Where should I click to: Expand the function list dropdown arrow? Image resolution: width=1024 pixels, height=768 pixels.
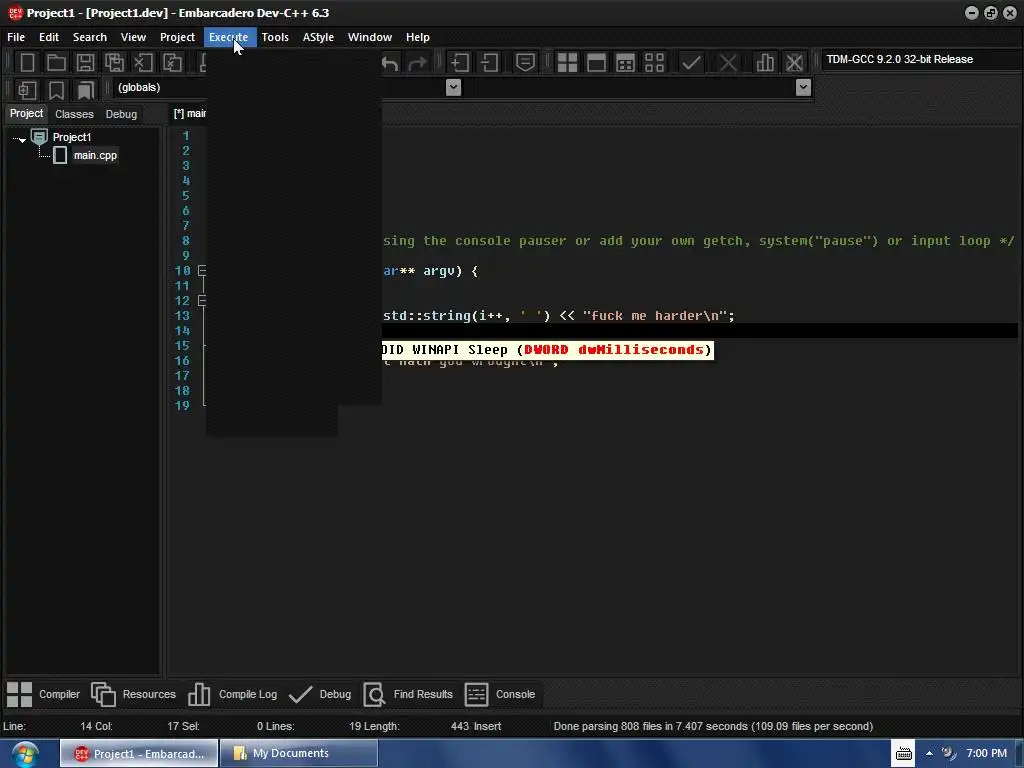[x=803, y=88]
